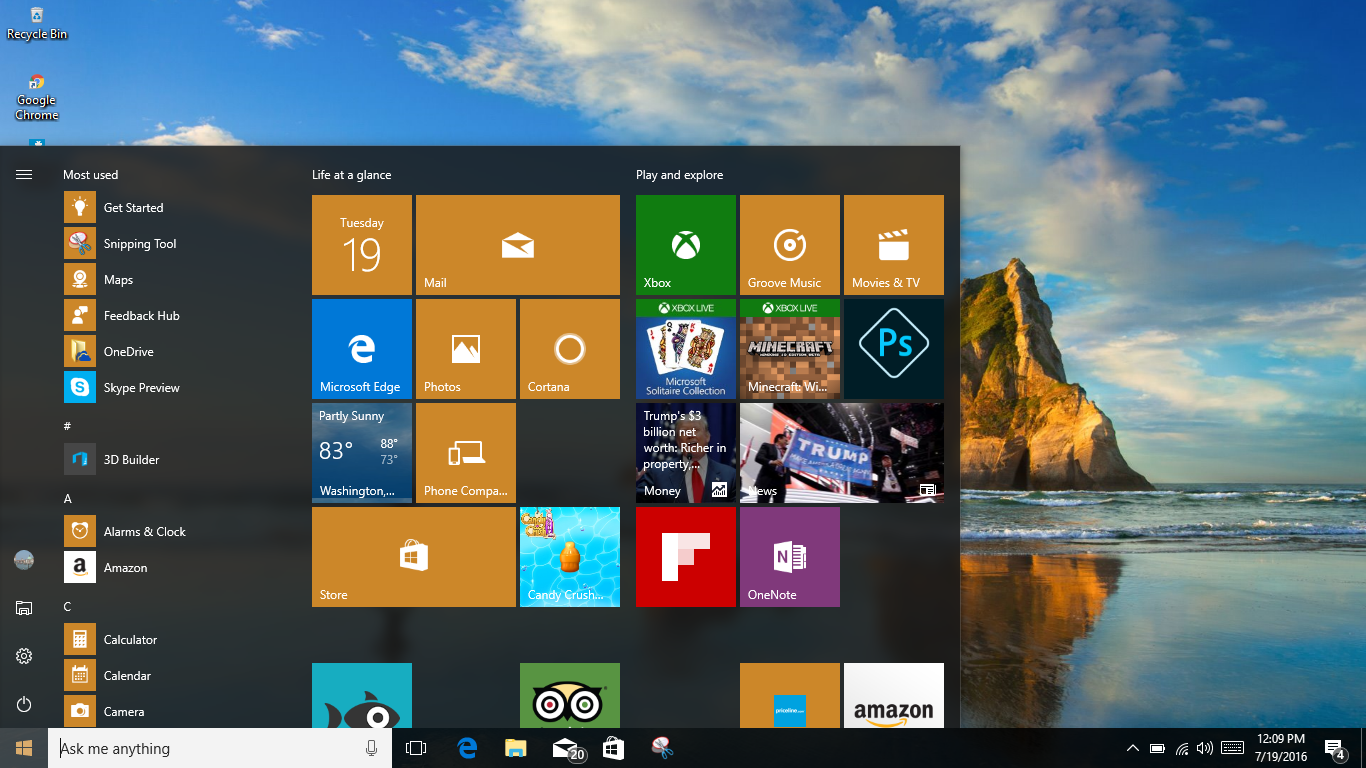Launch the Flipboard tile
This screenshot has height=768, width=1366.
click(x=686, y=557)
